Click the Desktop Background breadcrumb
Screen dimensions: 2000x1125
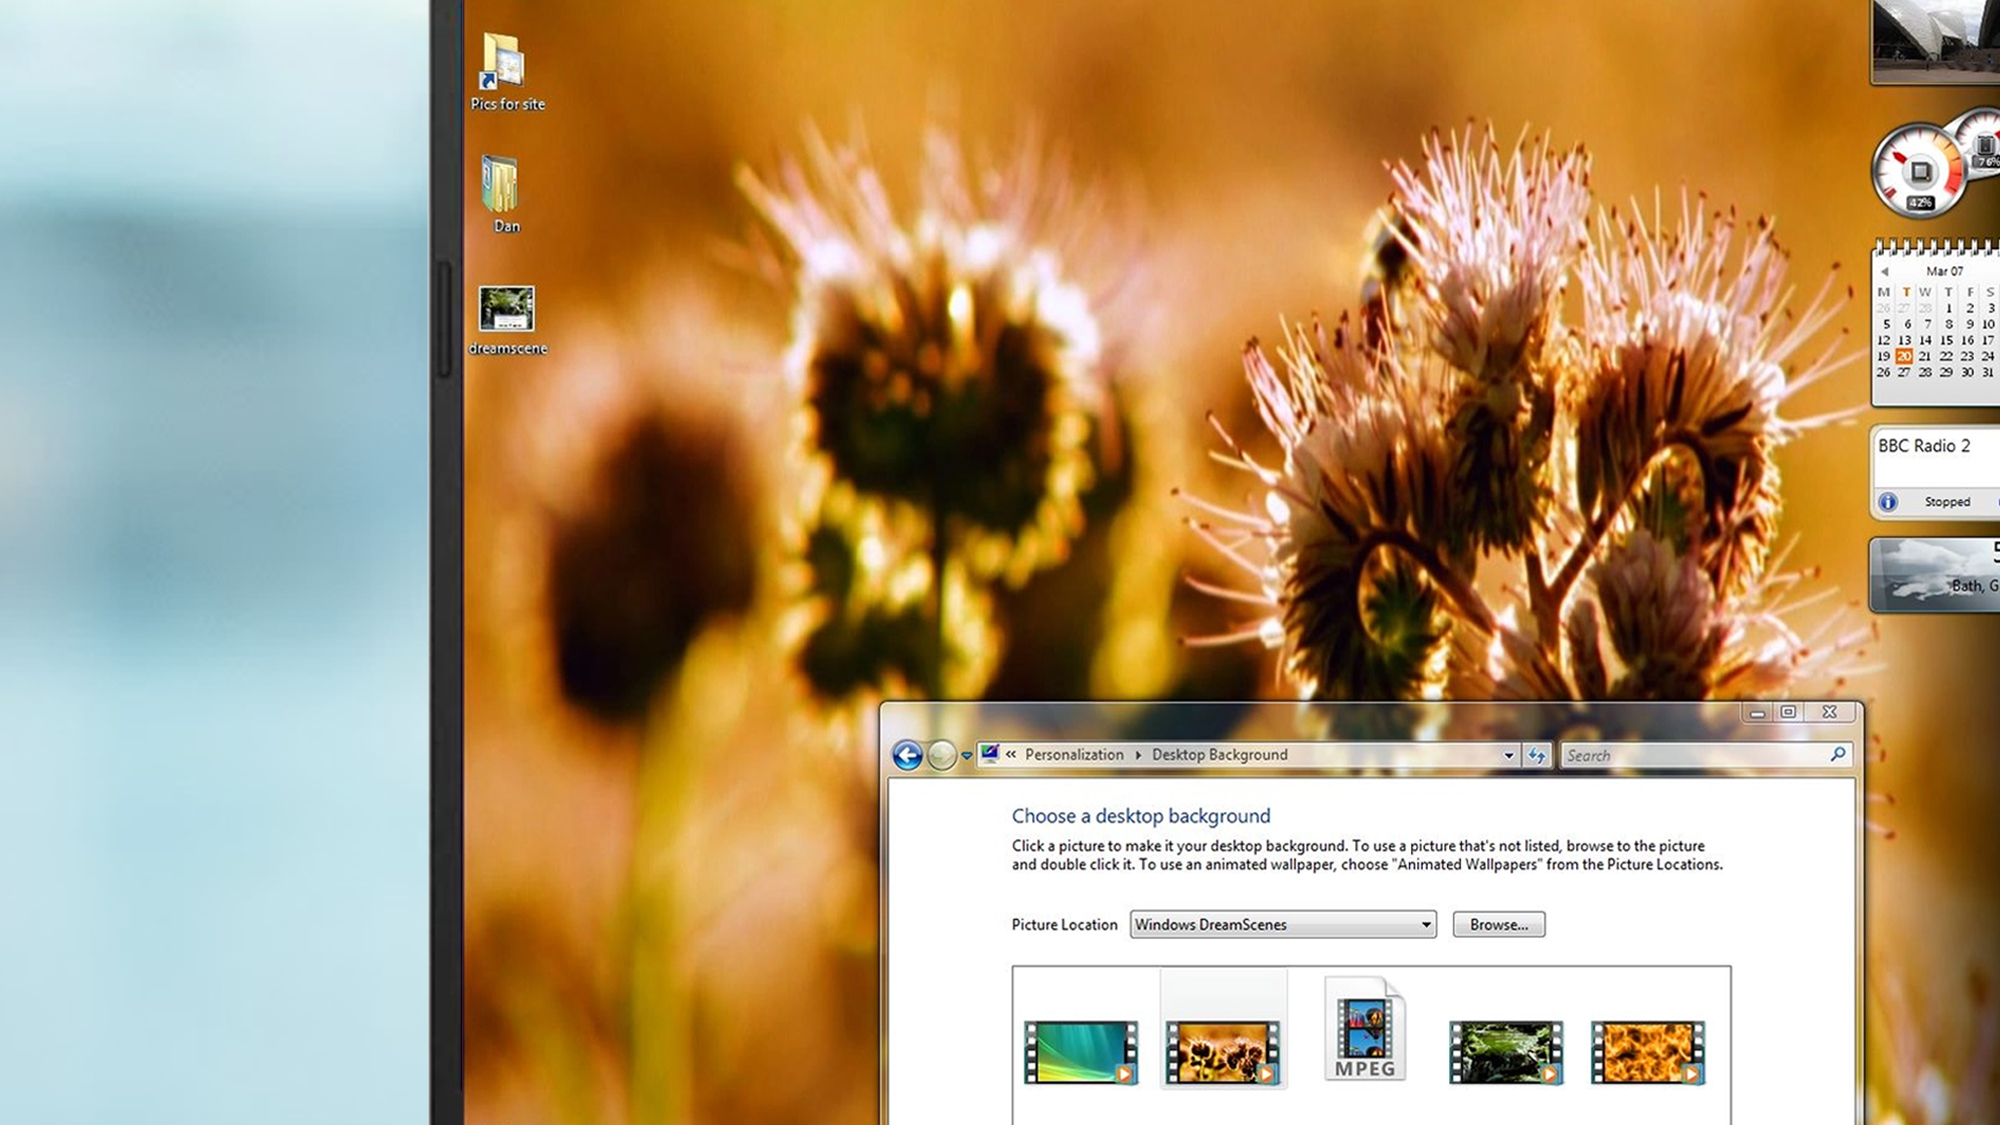tap(1219, 755)
